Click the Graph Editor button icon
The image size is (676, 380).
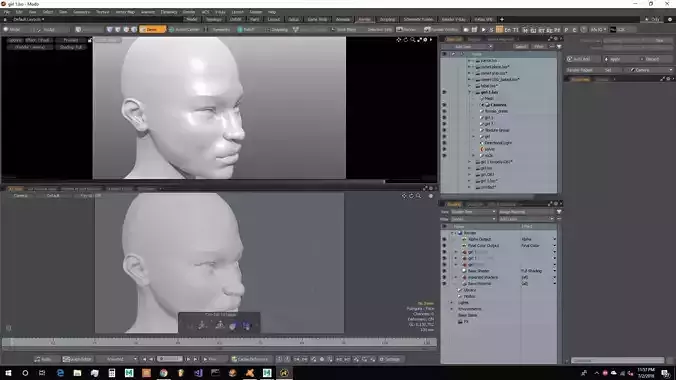[66, 359]
